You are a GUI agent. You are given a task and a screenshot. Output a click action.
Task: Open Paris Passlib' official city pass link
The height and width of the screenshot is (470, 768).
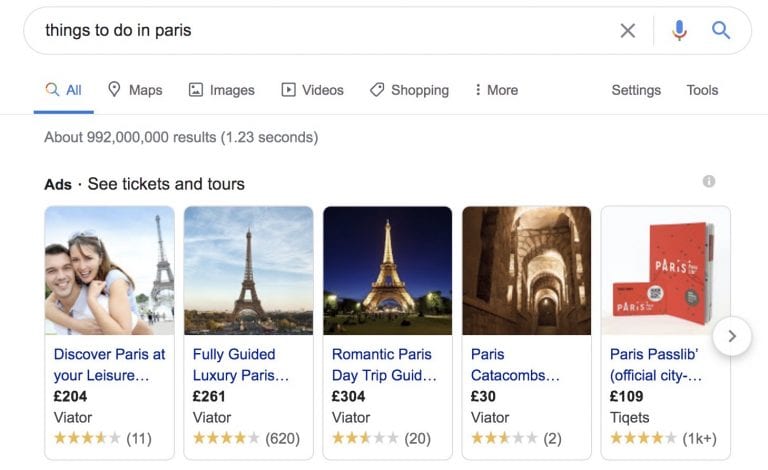click(655, 365)
